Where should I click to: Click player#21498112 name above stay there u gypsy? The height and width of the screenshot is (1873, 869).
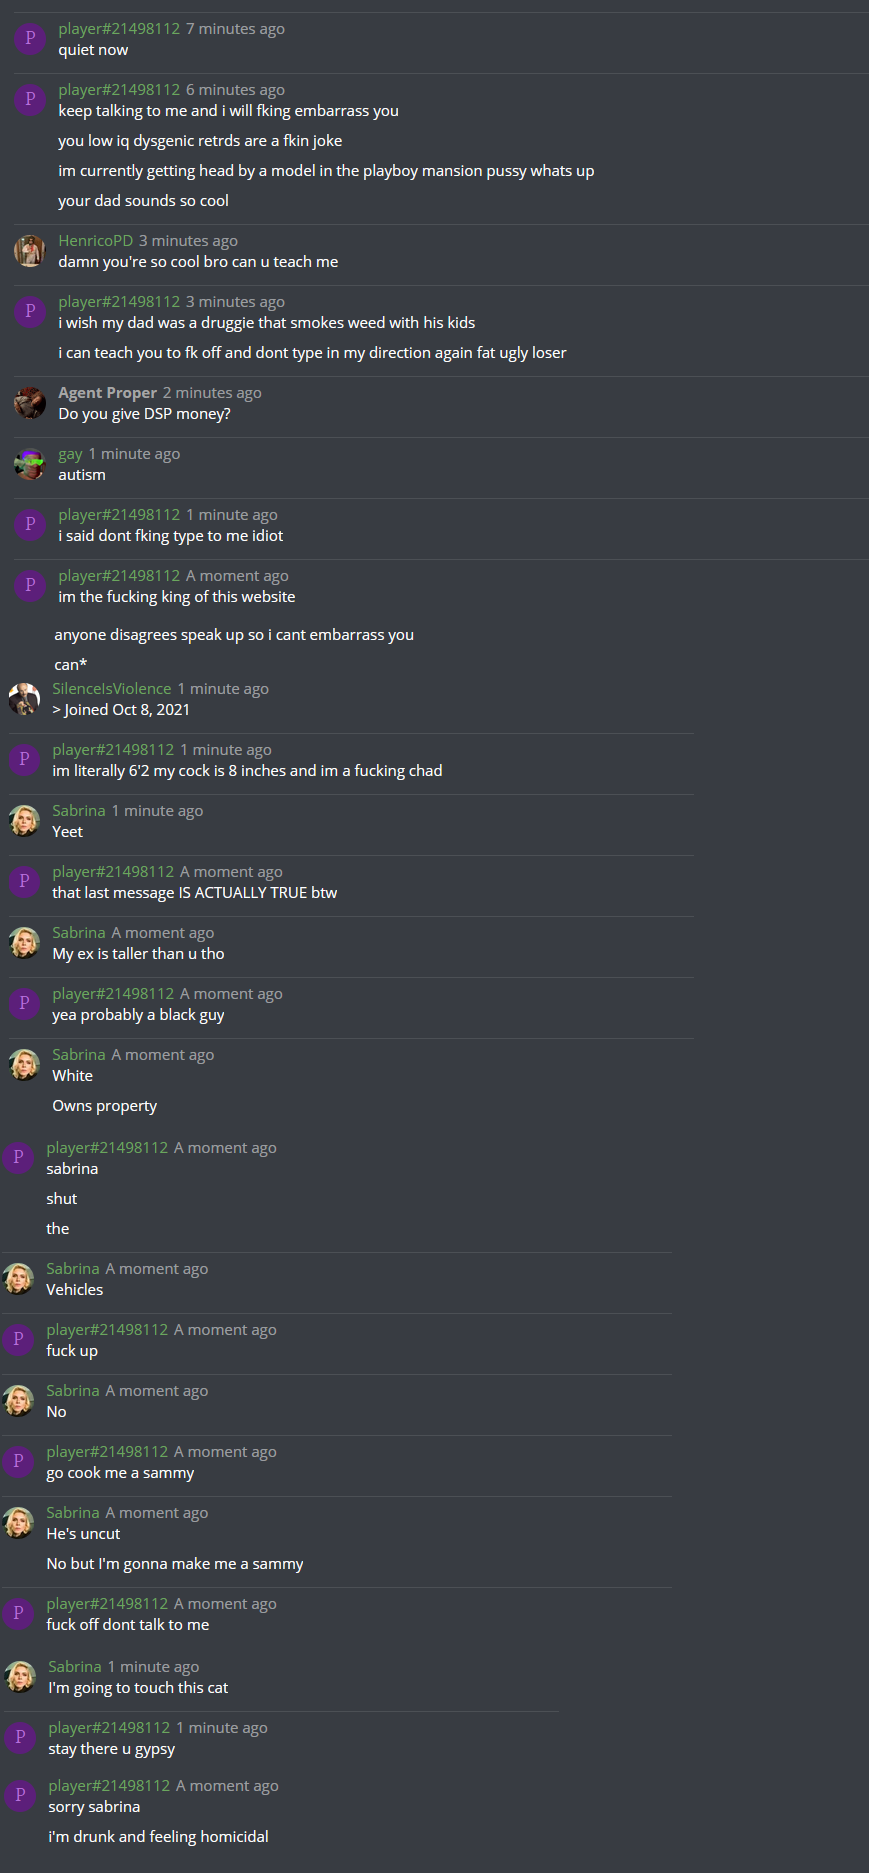coord(109,1728)
